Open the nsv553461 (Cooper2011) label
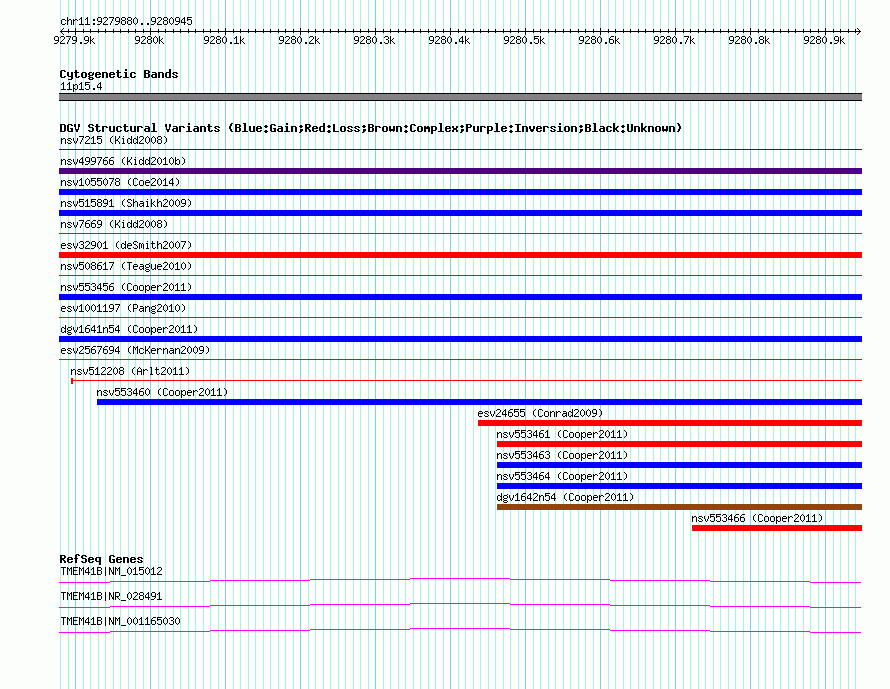Image resolution: width=890 pixels, height=689 pixels. [562, 434]
